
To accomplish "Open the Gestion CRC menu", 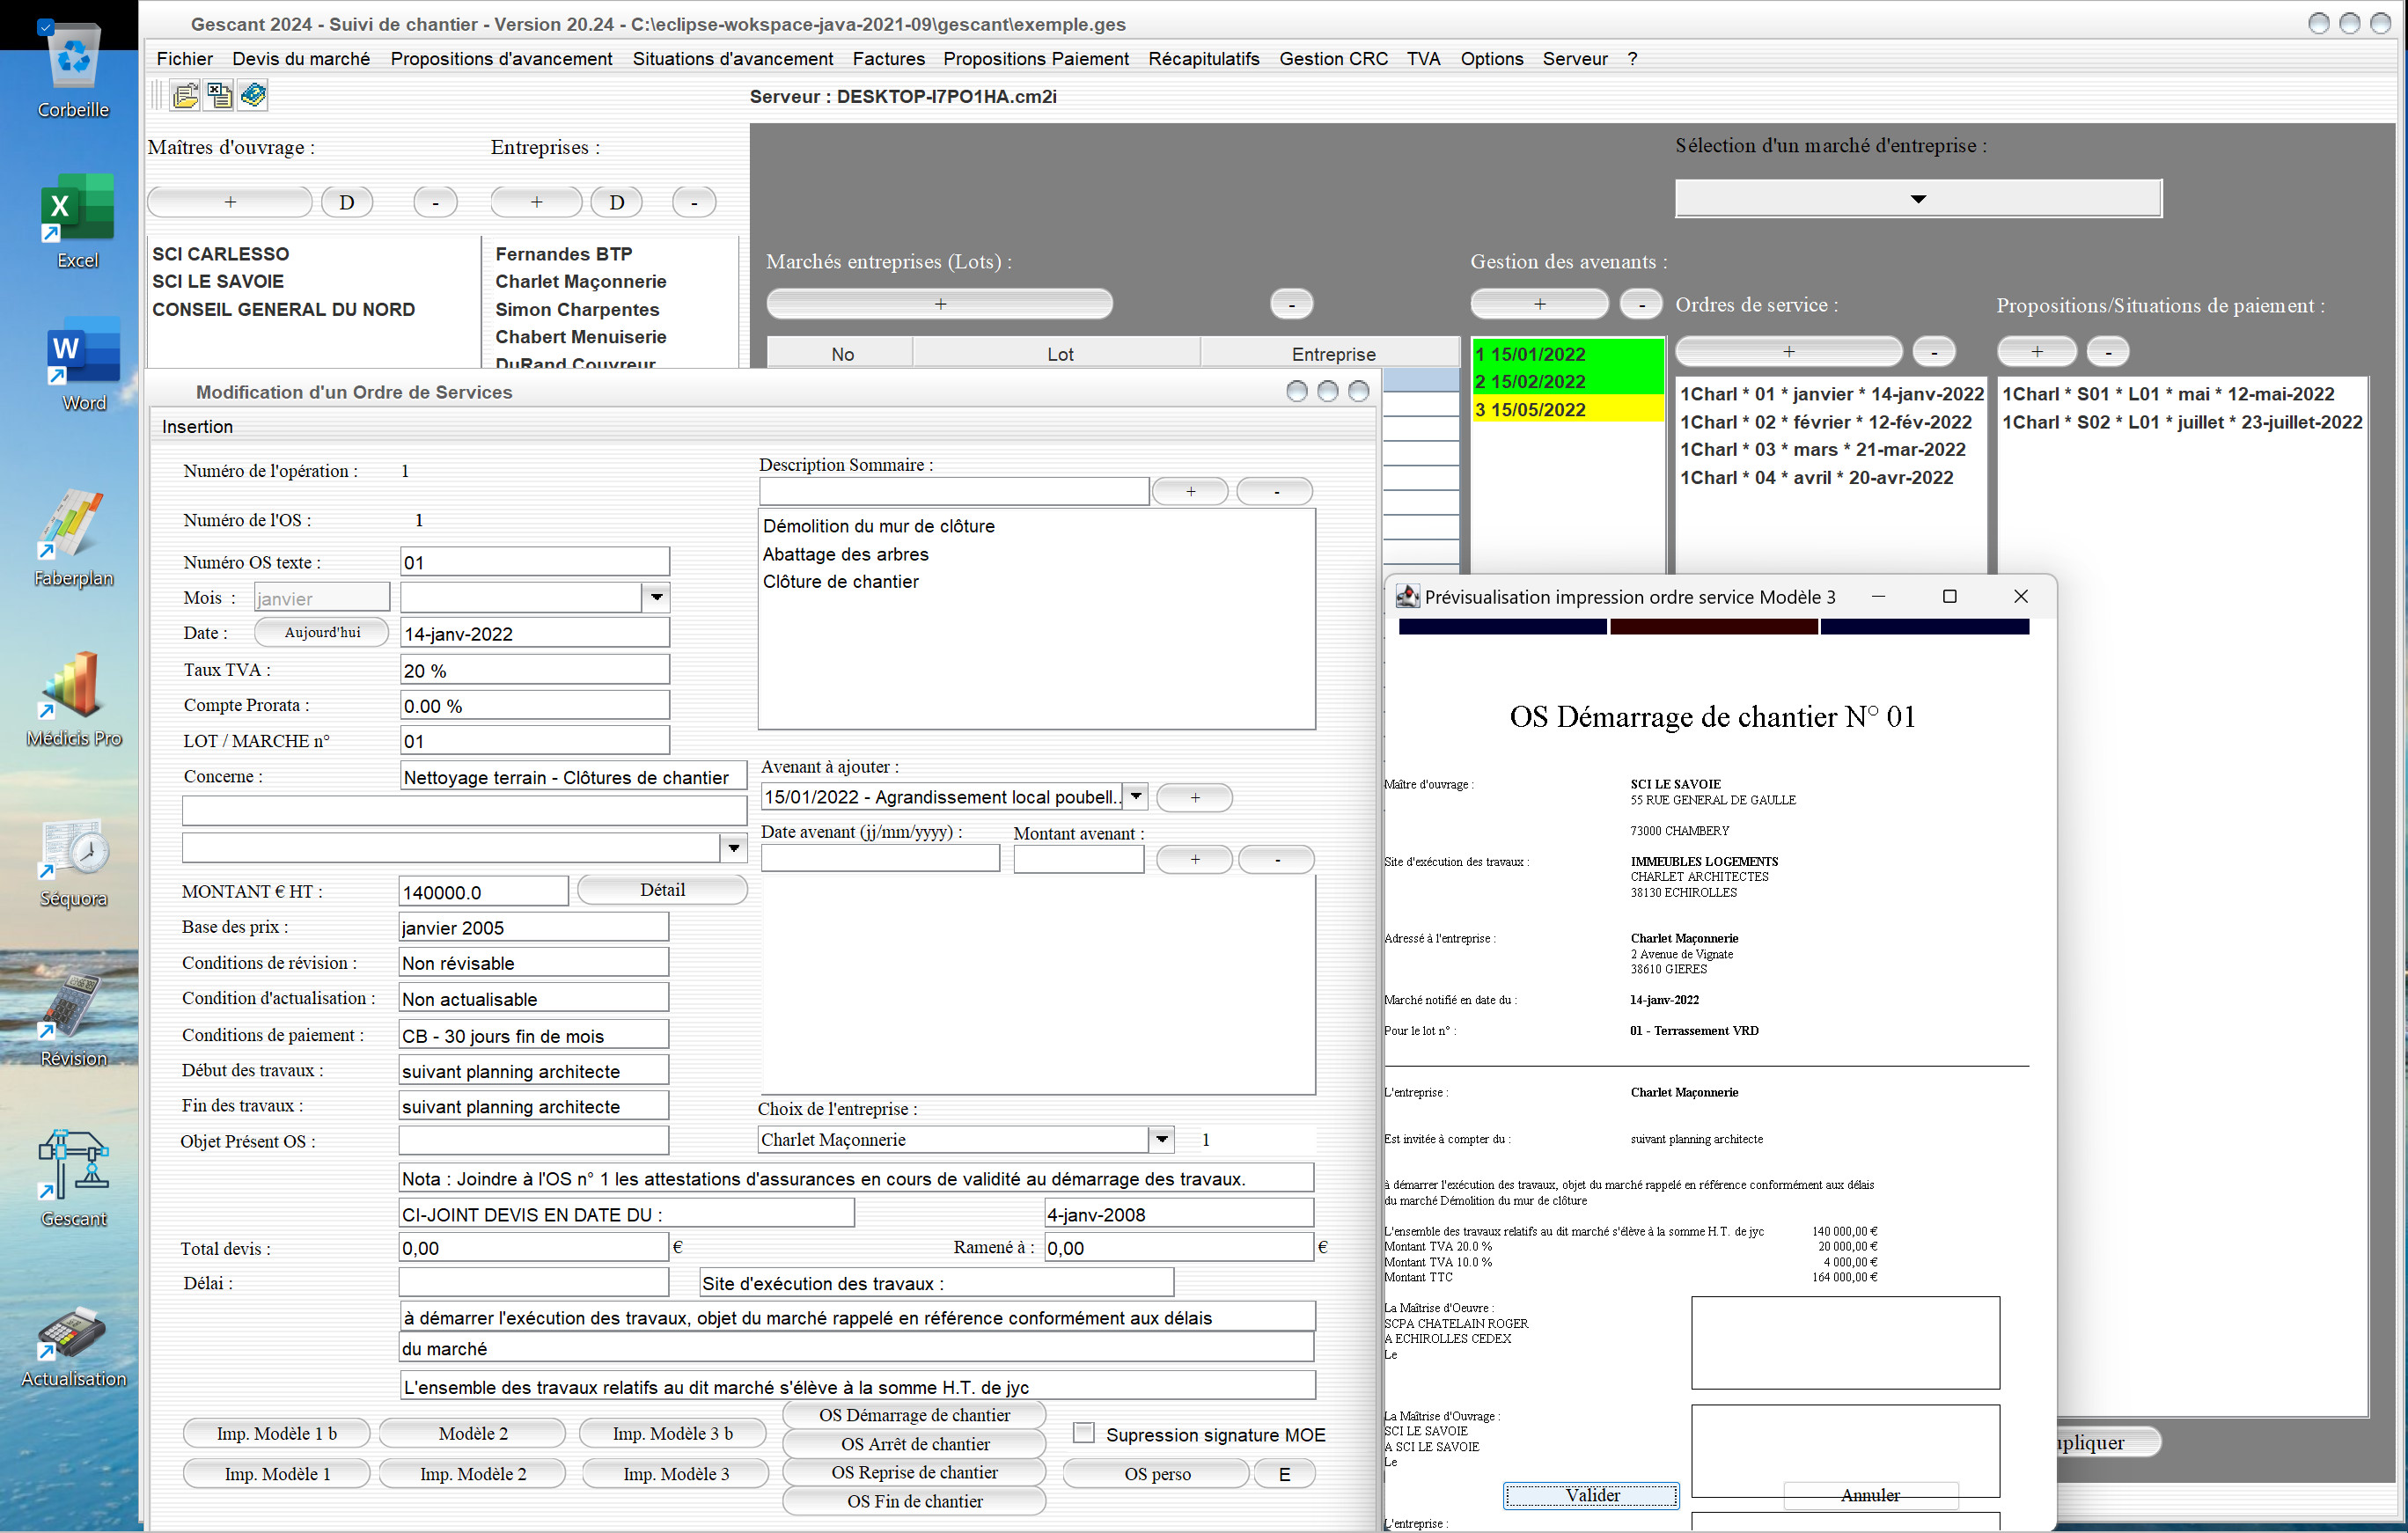I will tap(1333, 59).
